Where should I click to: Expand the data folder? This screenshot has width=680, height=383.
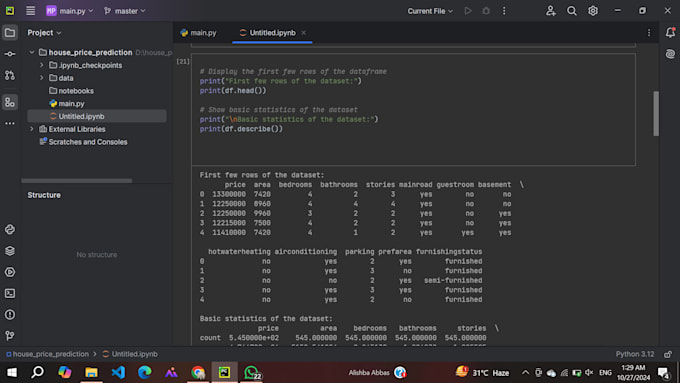coord(42,78)
